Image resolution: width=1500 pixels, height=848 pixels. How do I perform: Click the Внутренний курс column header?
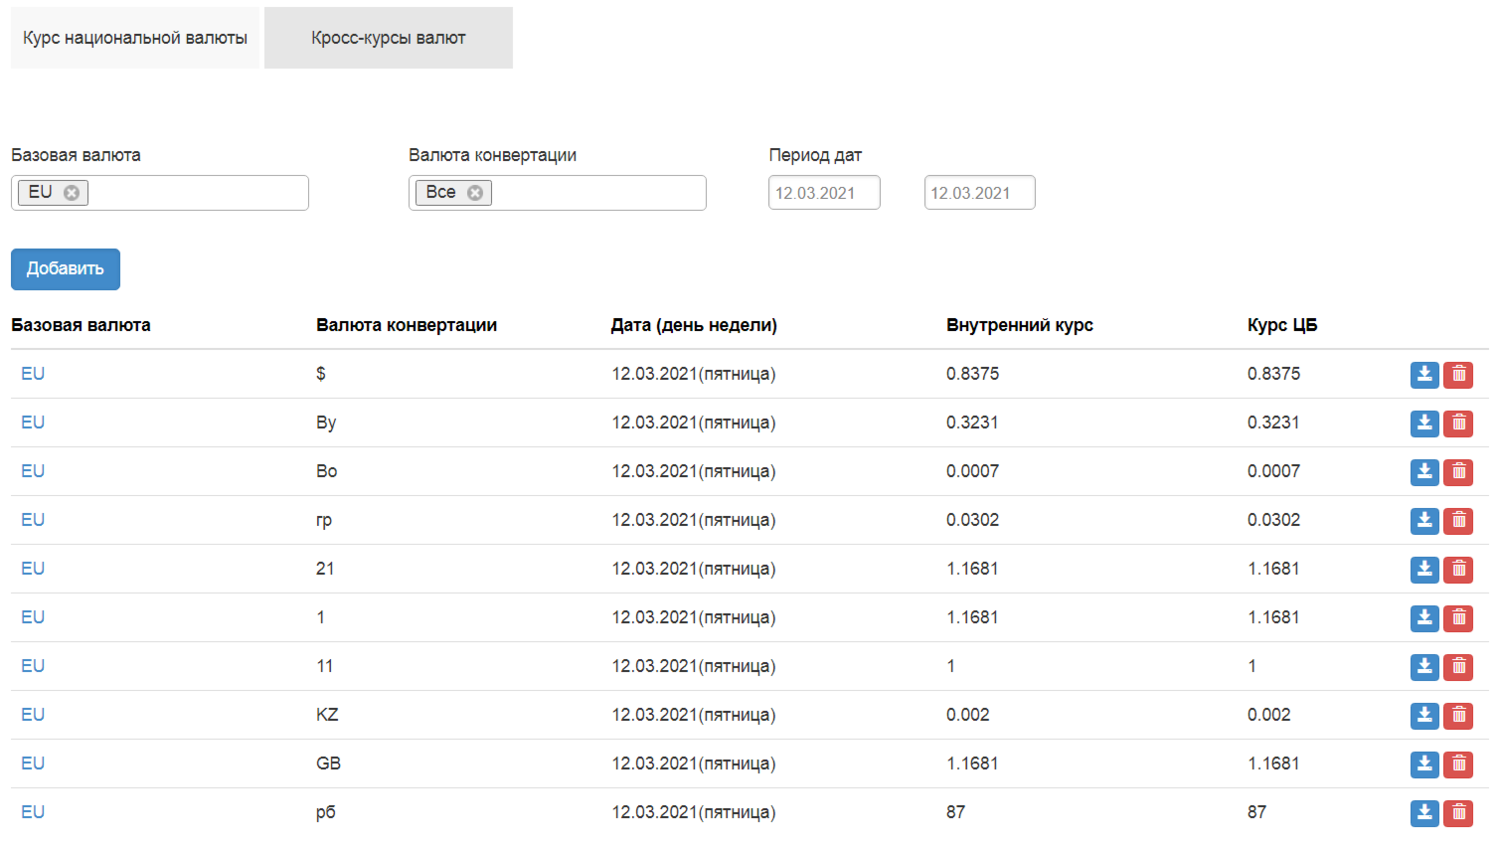[x=1019, y=325]
